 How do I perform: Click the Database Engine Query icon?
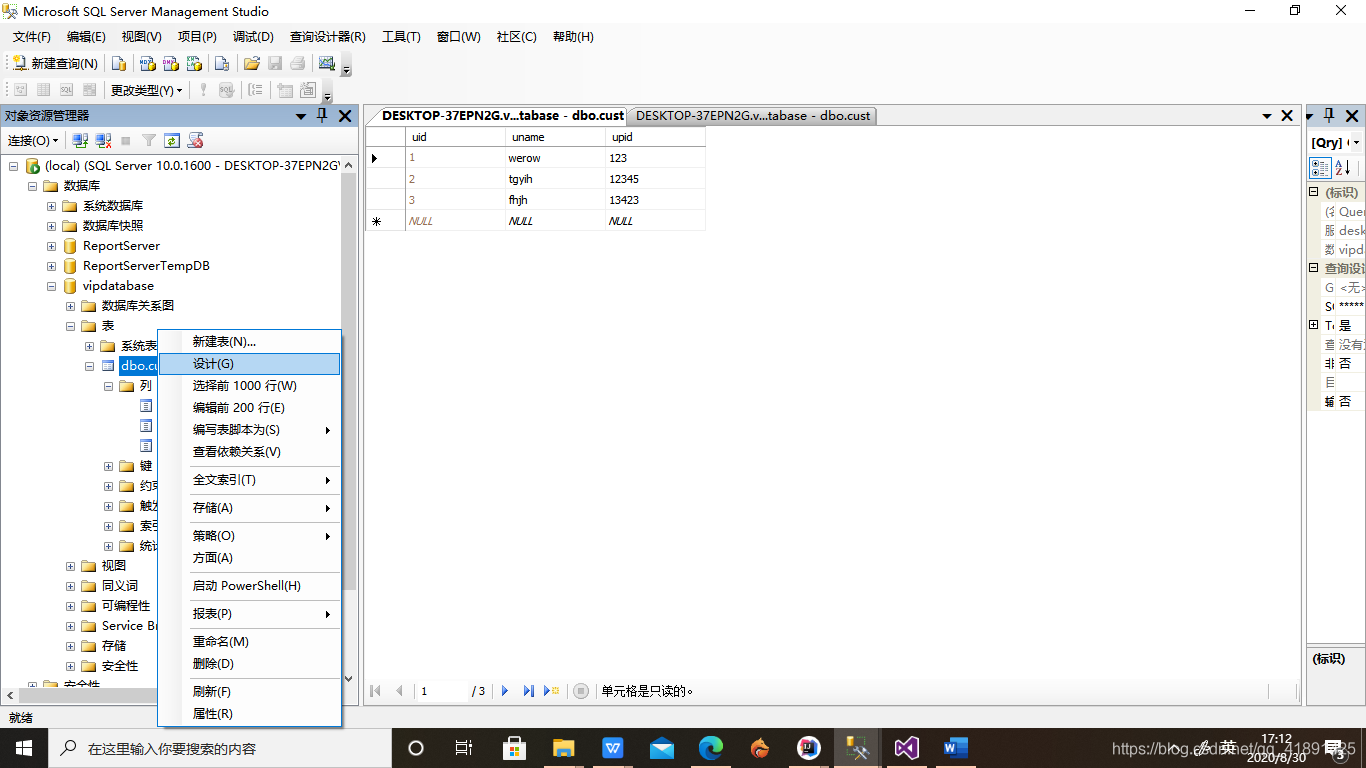pyautogui.click(x=119, y=64)
